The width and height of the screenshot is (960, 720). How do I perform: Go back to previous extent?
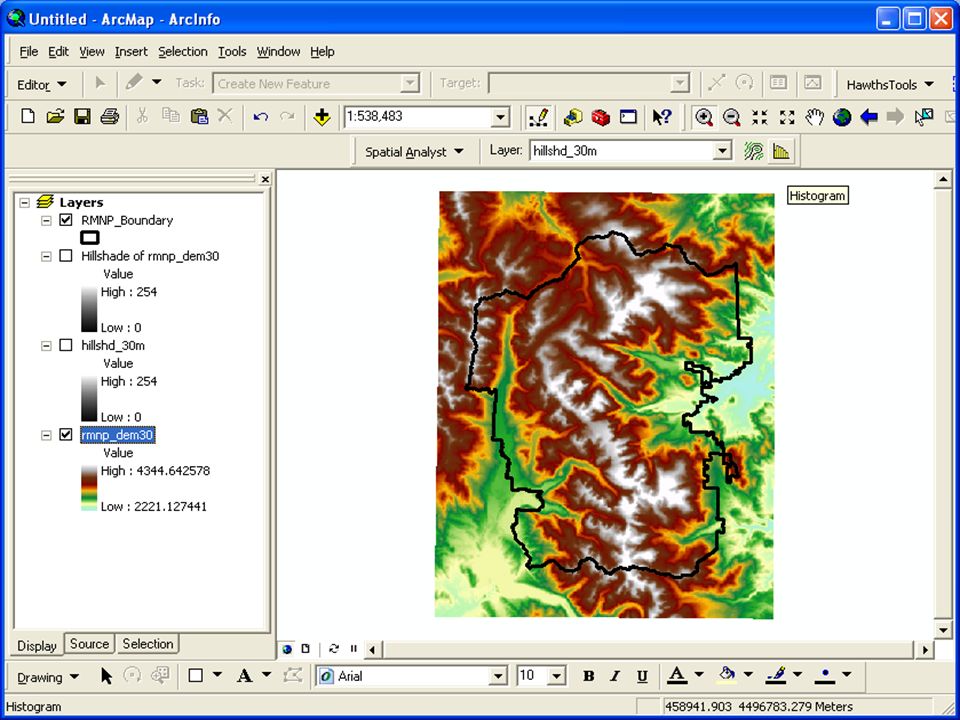(x=869, y=117)
